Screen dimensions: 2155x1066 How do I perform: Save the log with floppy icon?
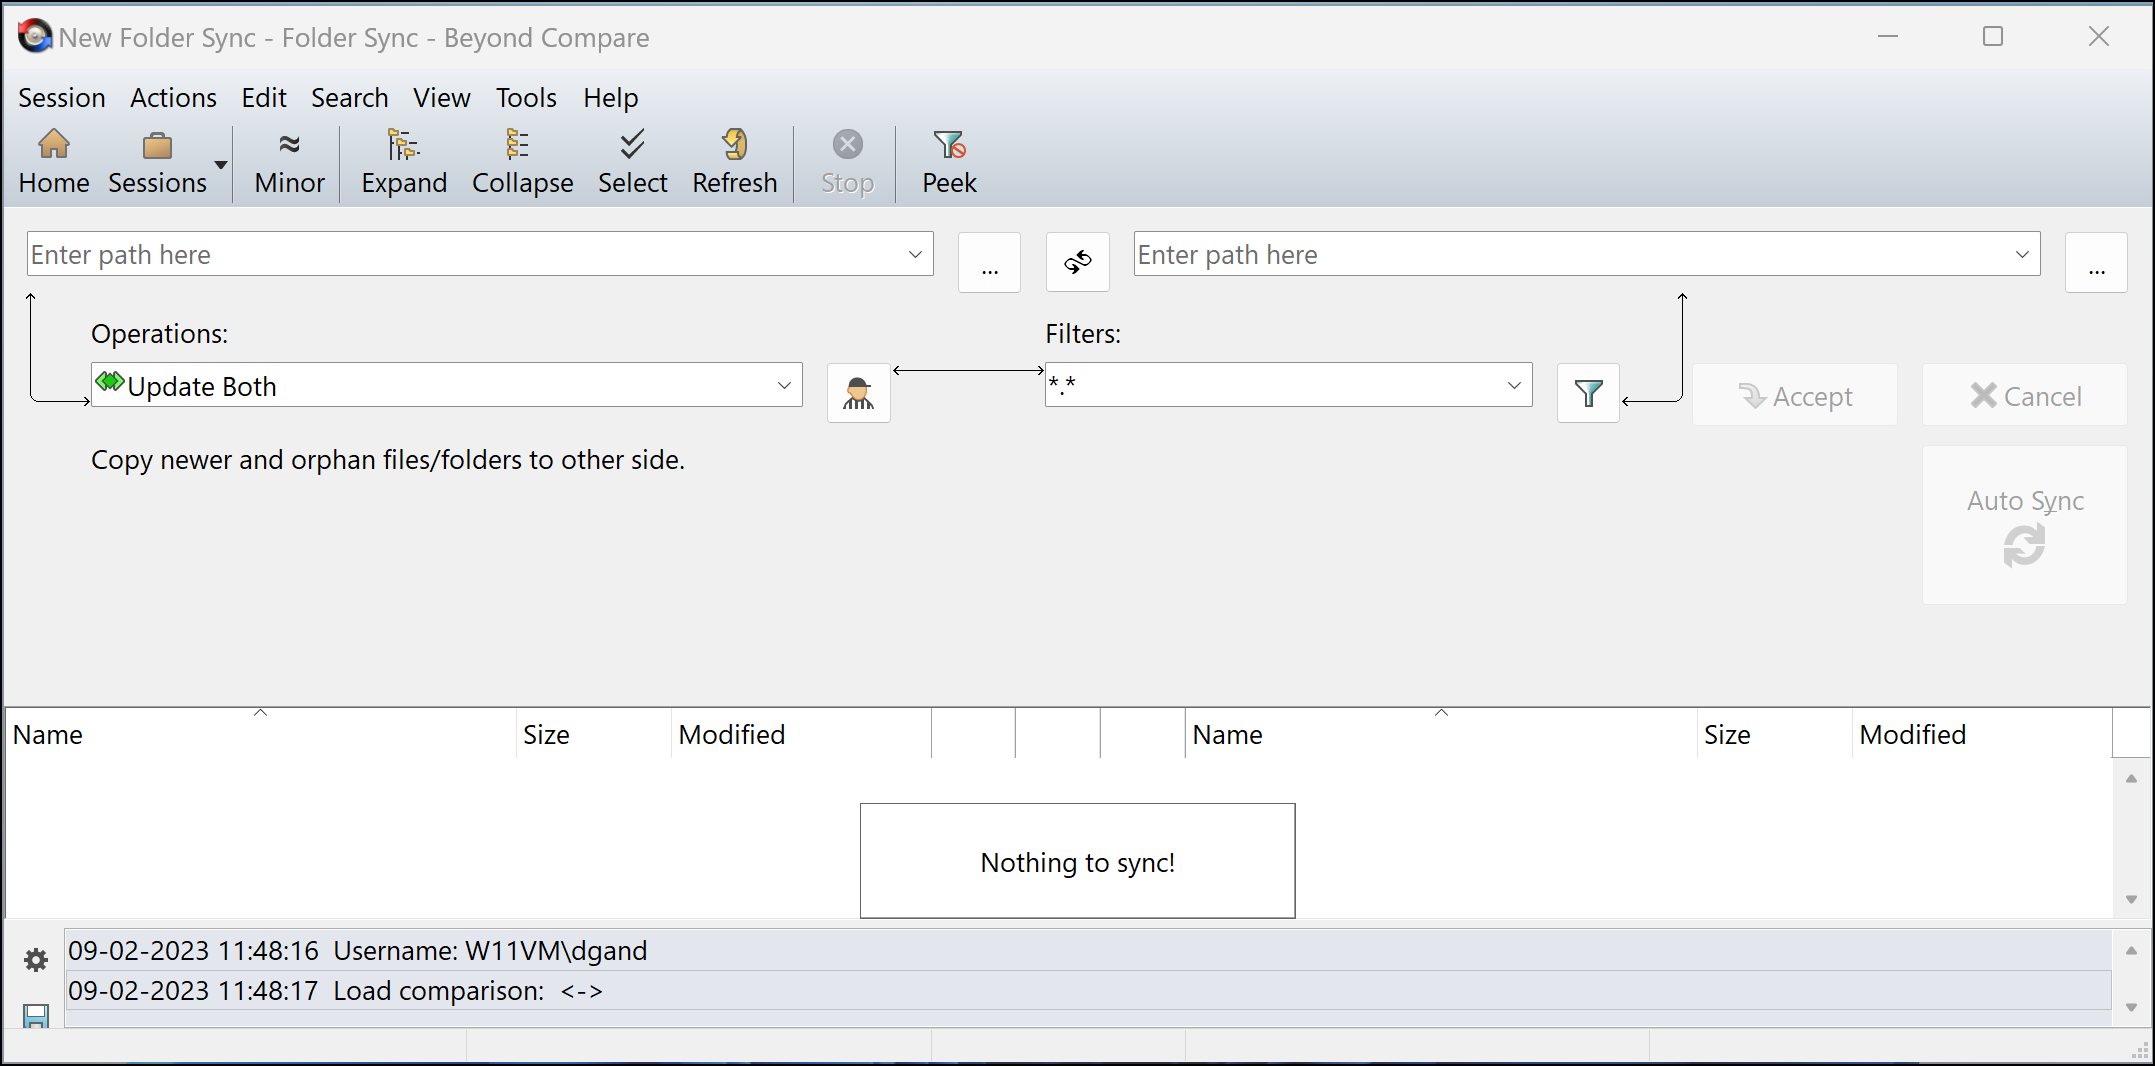[36, 1017]
